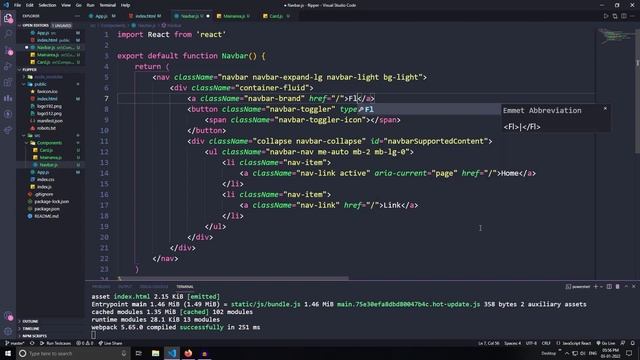The width and height of the screenshot is (640, 360).
Task: Open the Help menu
Action: point(125,5)
